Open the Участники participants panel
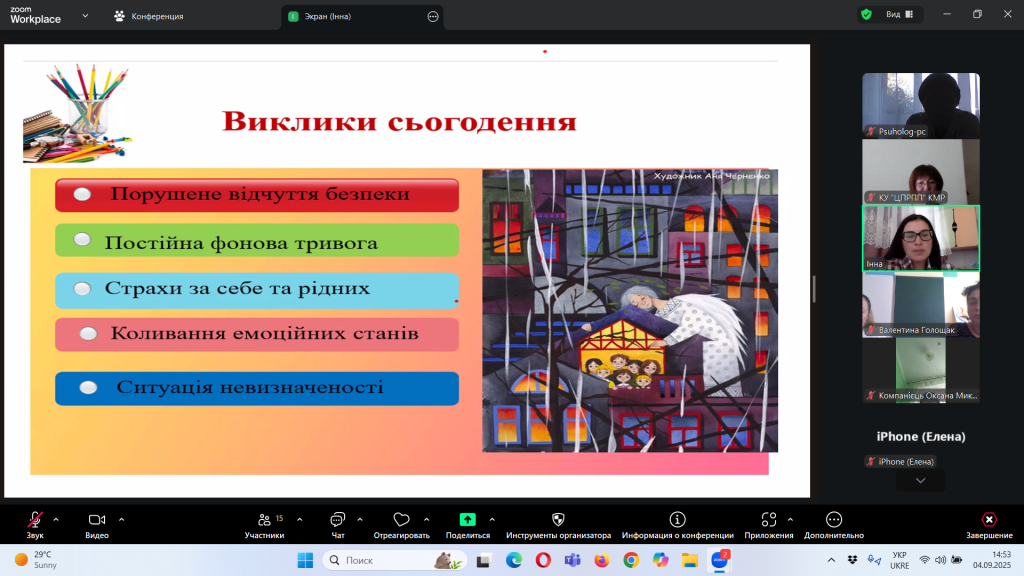 tap(264, 524)
